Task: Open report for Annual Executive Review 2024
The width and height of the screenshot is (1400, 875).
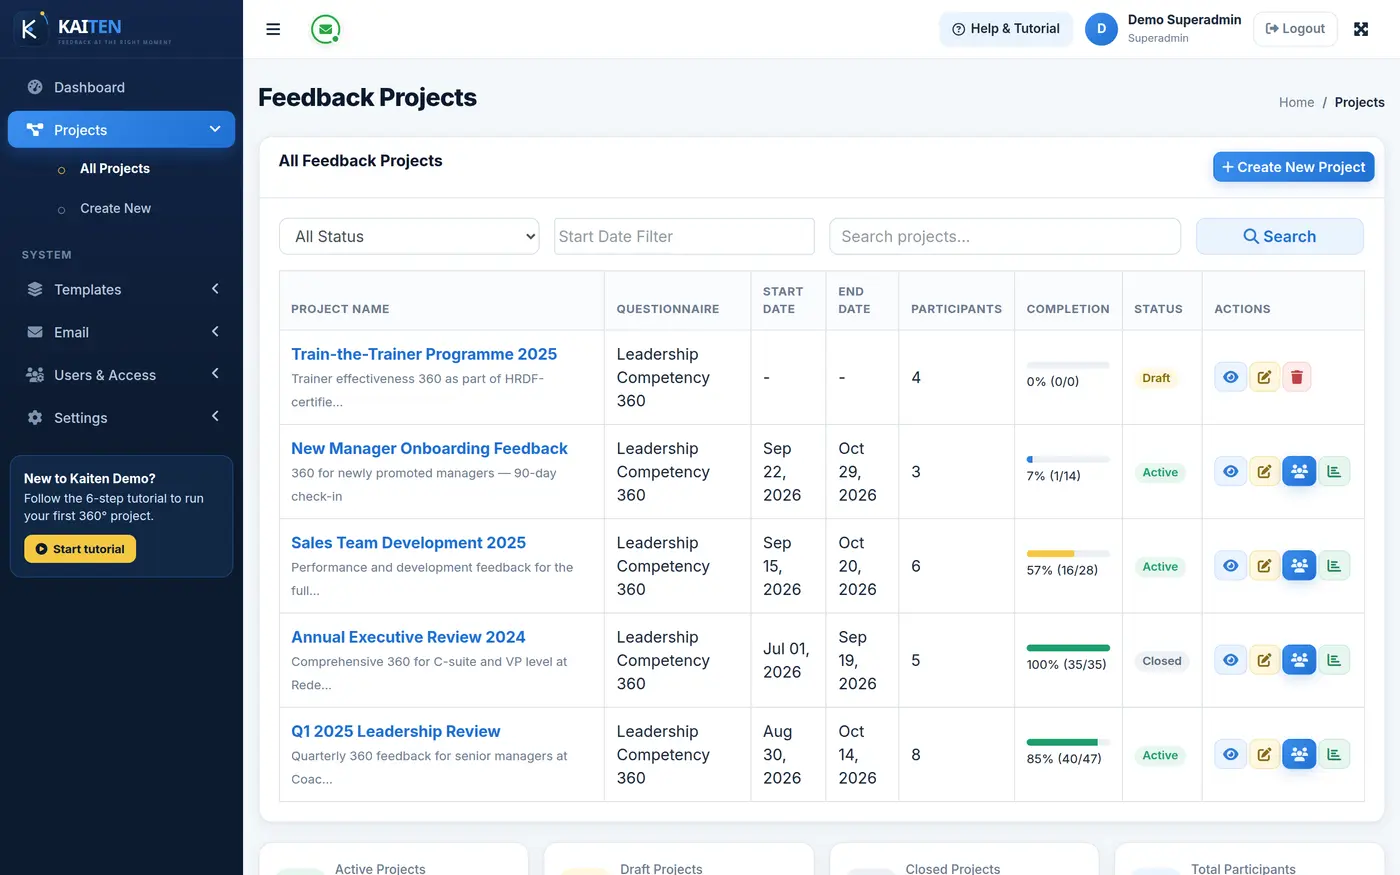Action: [1334, 660]
